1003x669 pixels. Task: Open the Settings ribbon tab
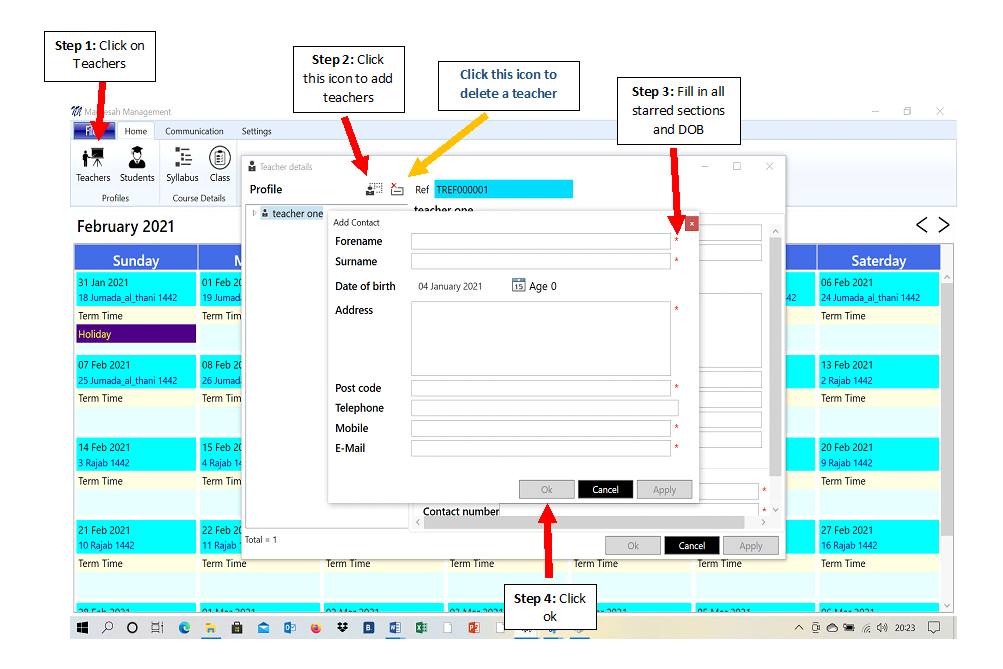[256, 131]
